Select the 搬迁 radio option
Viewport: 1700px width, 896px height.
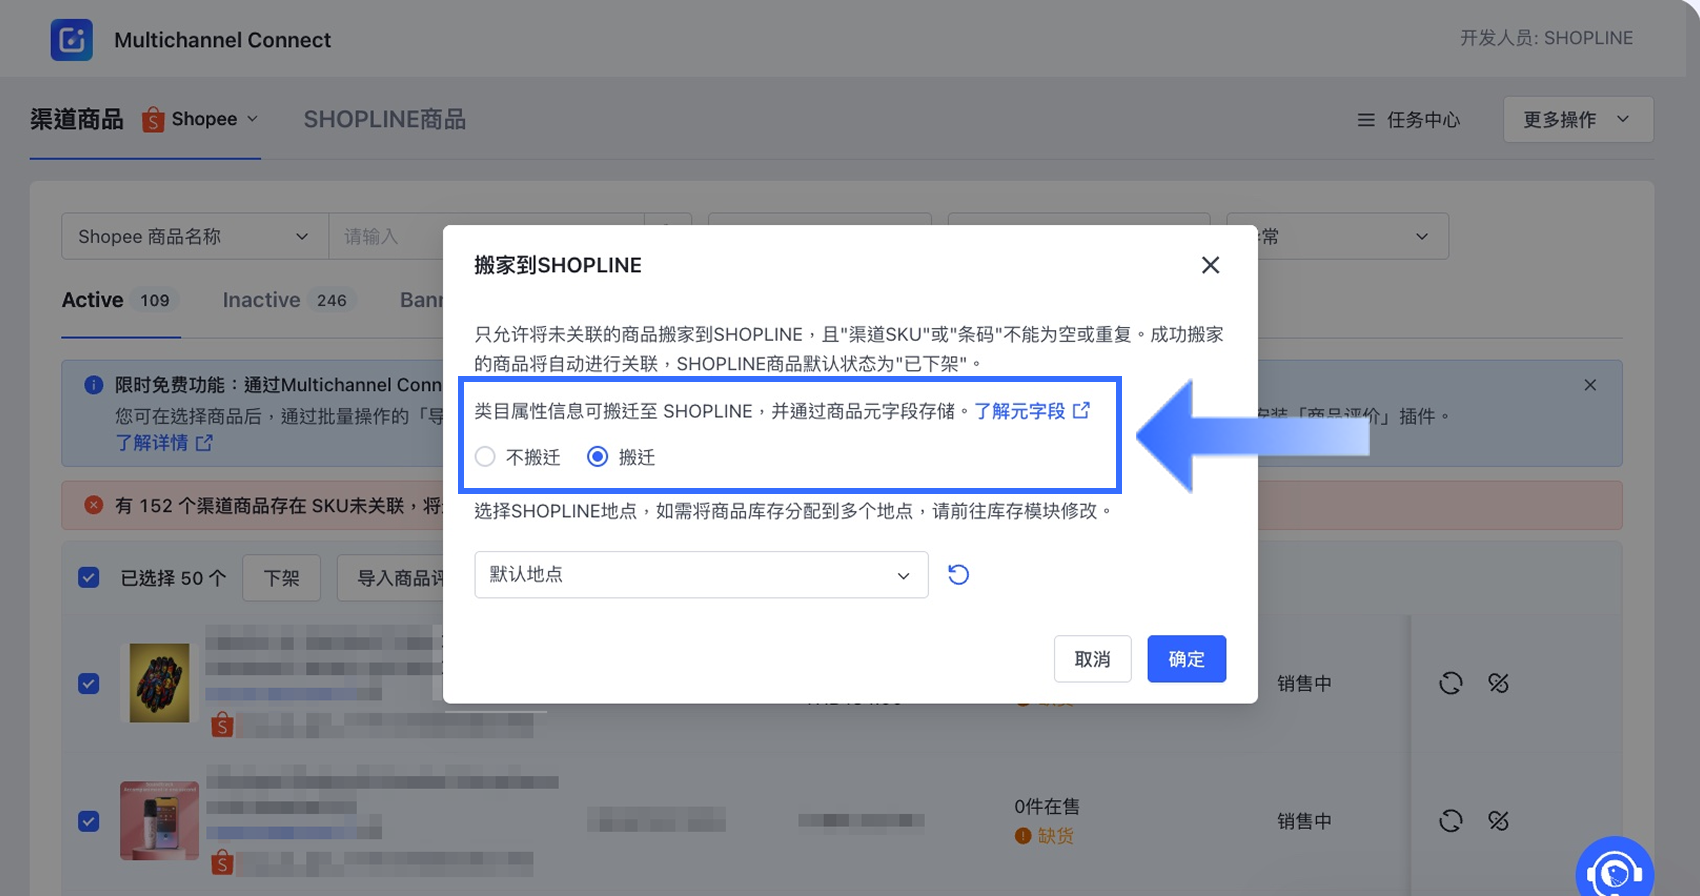click(x=597, y=457)
